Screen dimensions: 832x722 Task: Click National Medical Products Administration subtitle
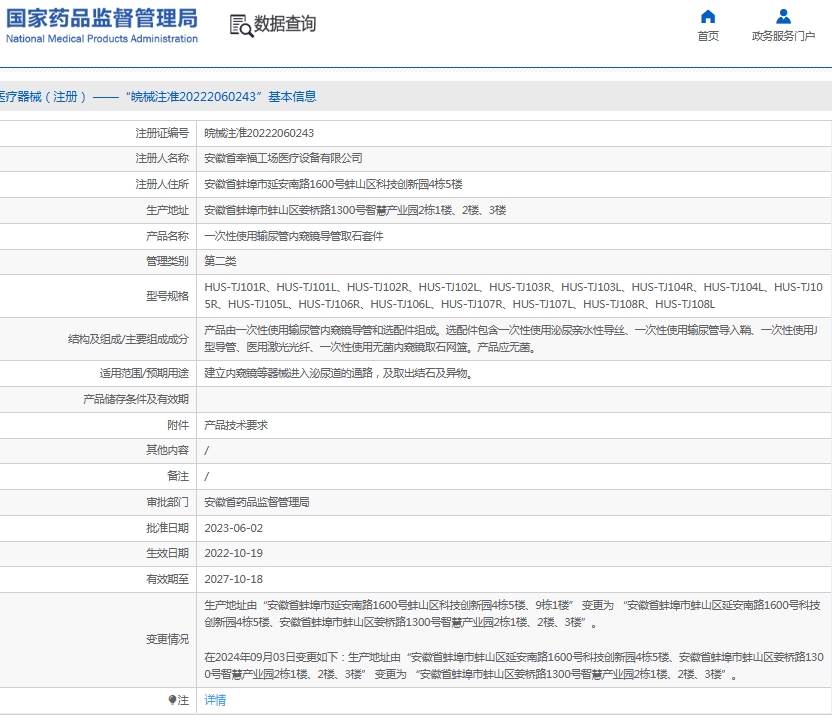(101, 39)
